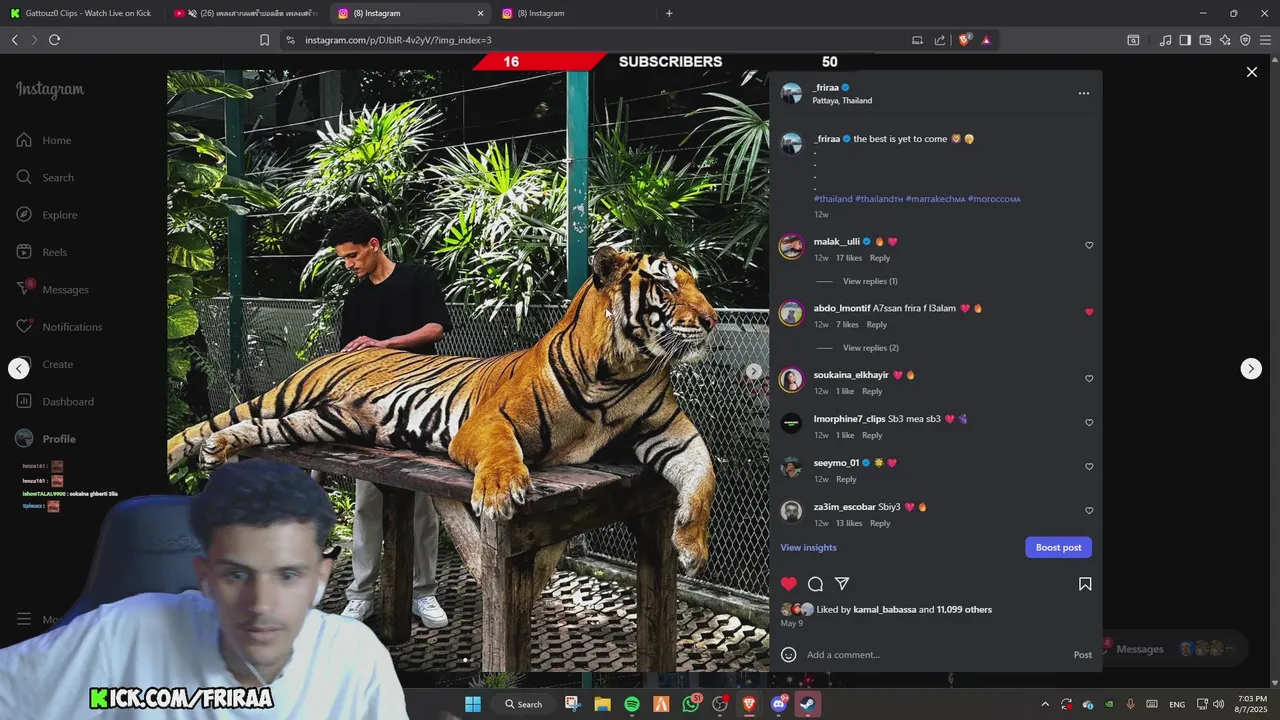
Task: Open Spotify from the taskbar
Action: [632, 704]
